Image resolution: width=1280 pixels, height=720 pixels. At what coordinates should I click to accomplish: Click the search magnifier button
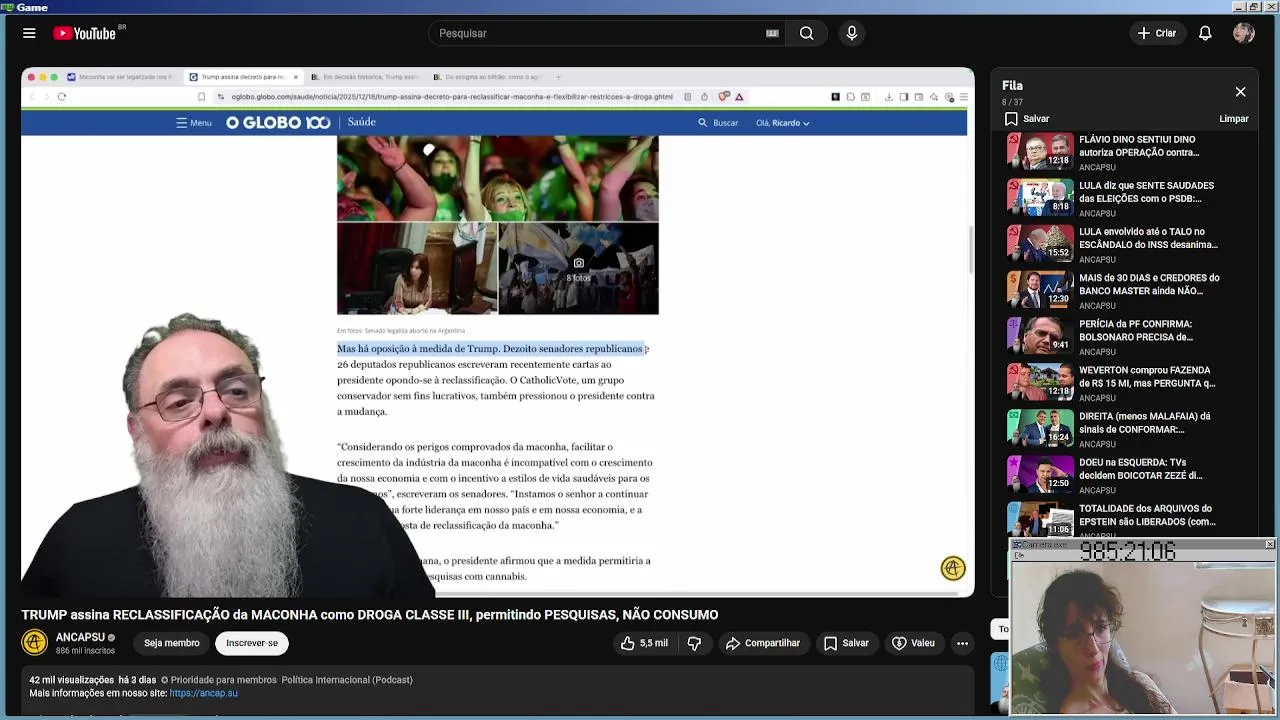[x=806, y=33]
